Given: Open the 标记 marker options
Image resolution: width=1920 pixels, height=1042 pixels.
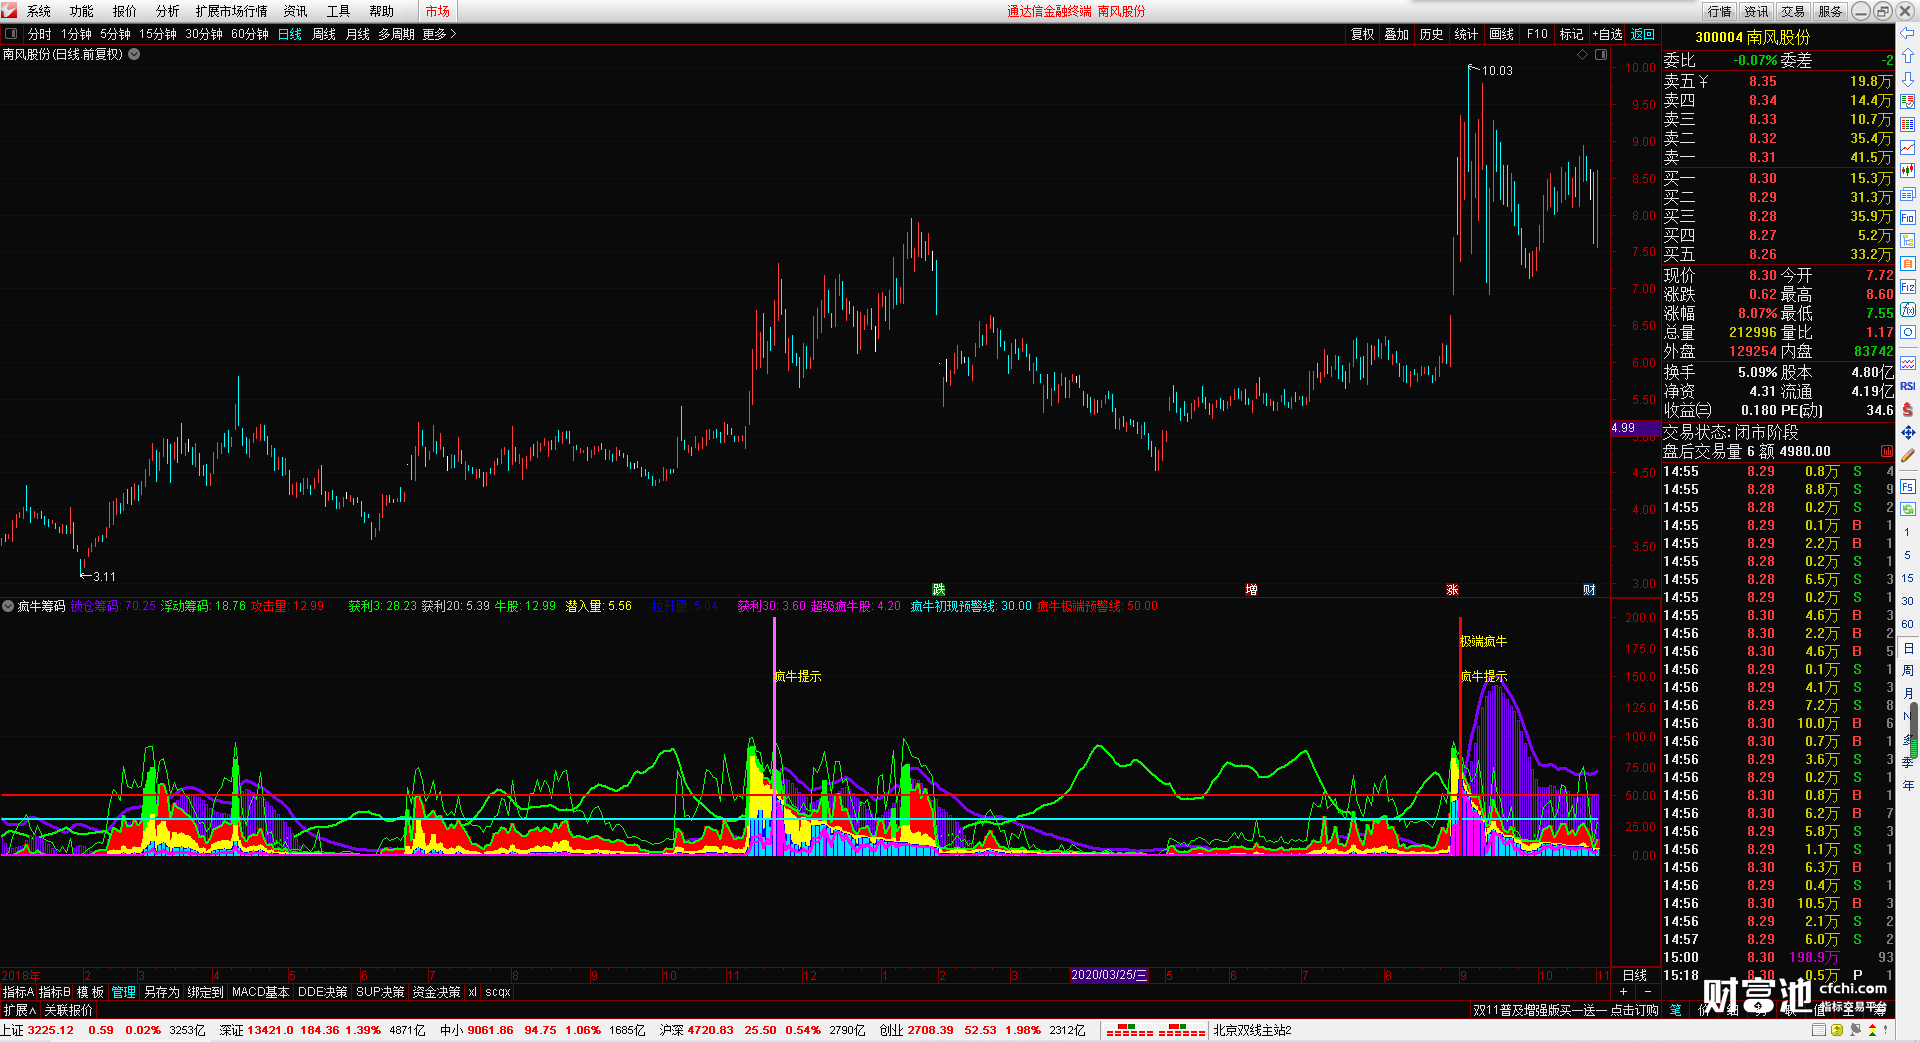Looking at the screenshot, I should [1571, 34].
